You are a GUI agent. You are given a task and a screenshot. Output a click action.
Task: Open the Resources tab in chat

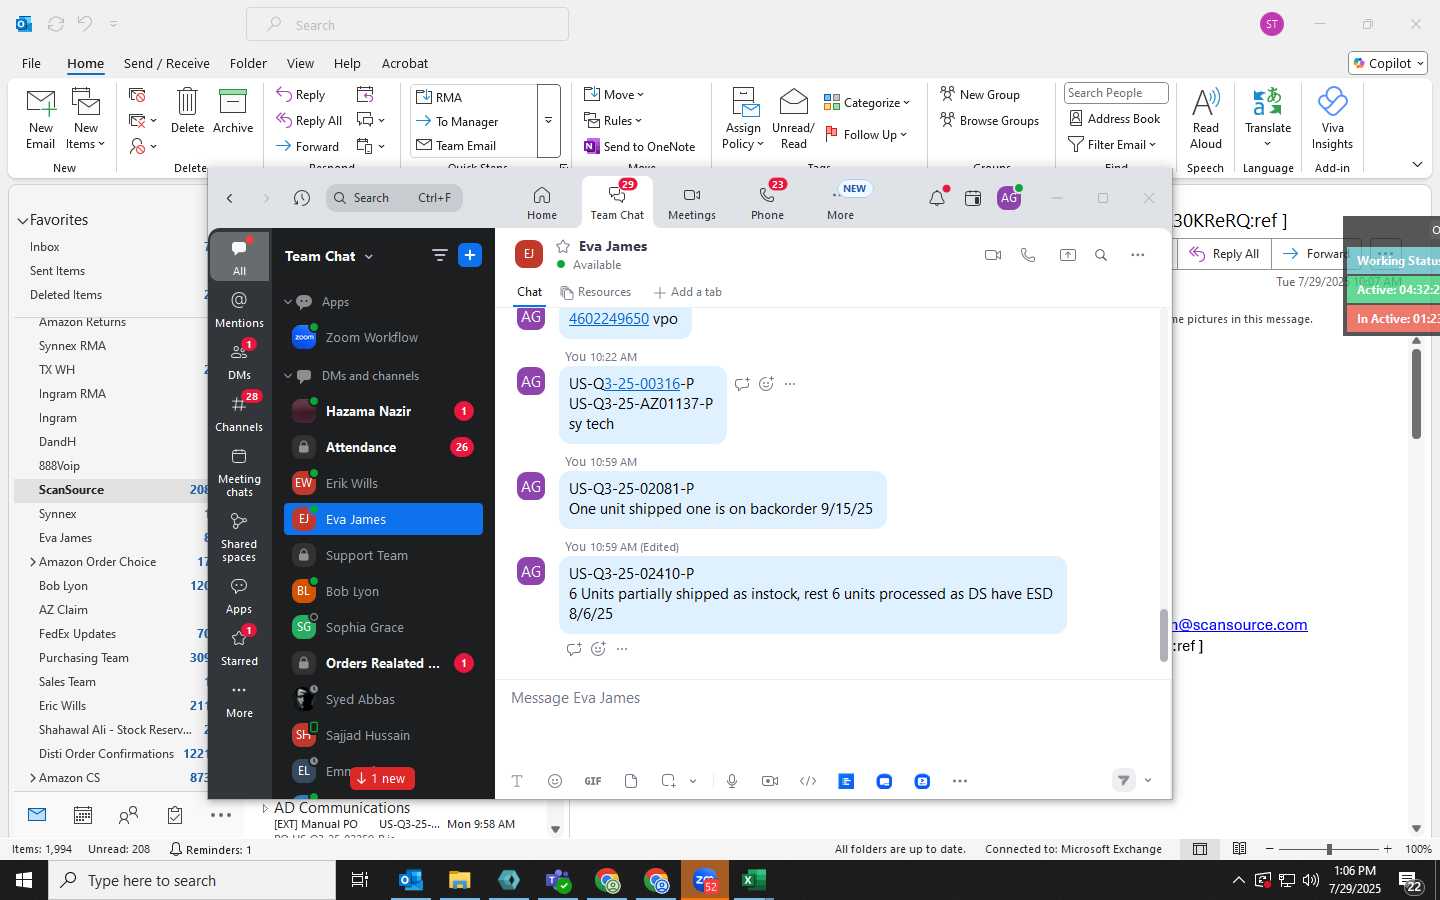[596, 292]
